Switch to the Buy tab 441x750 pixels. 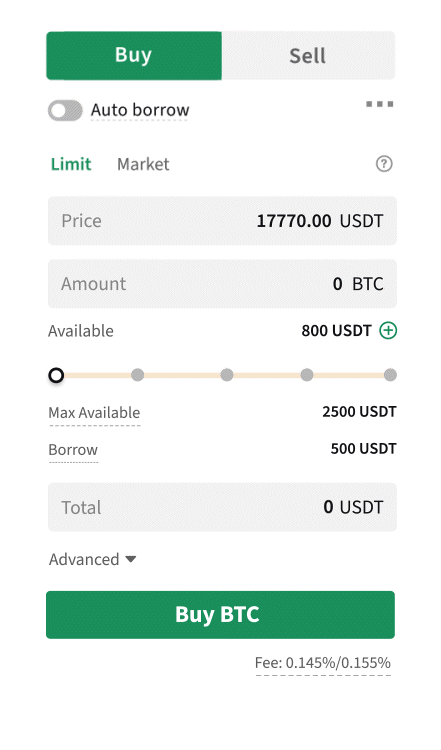coord(134,55)
